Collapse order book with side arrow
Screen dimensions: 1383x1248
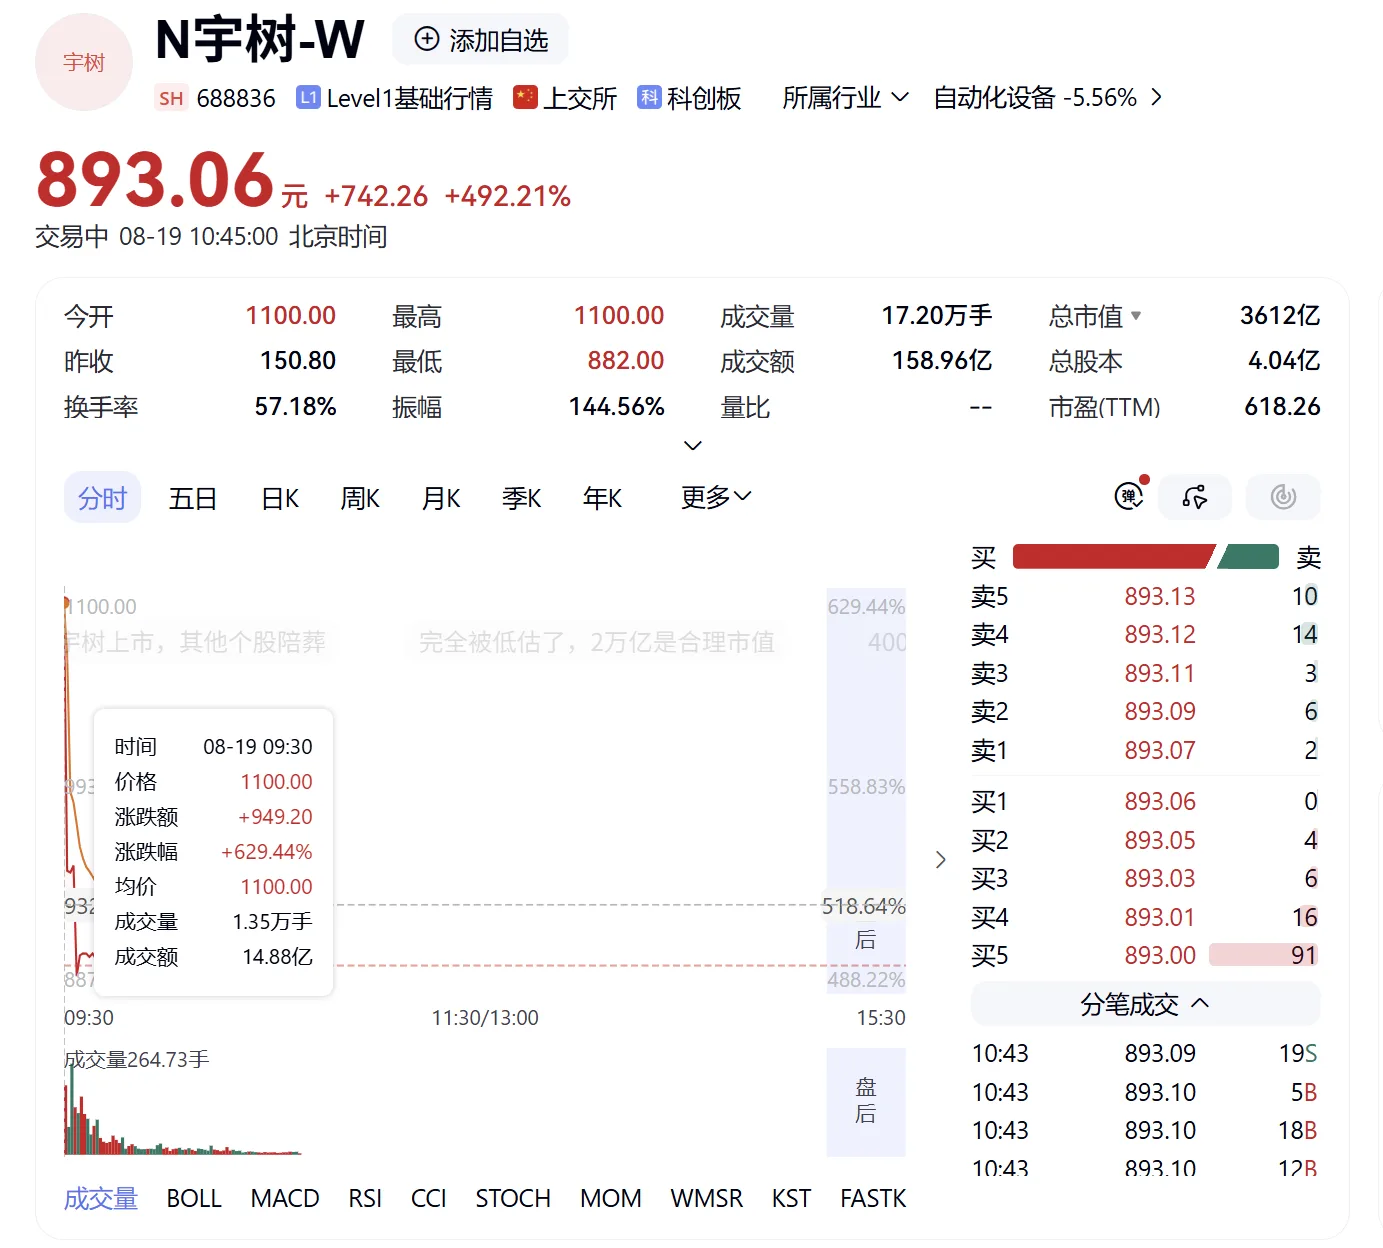click(x=940, y=860)
